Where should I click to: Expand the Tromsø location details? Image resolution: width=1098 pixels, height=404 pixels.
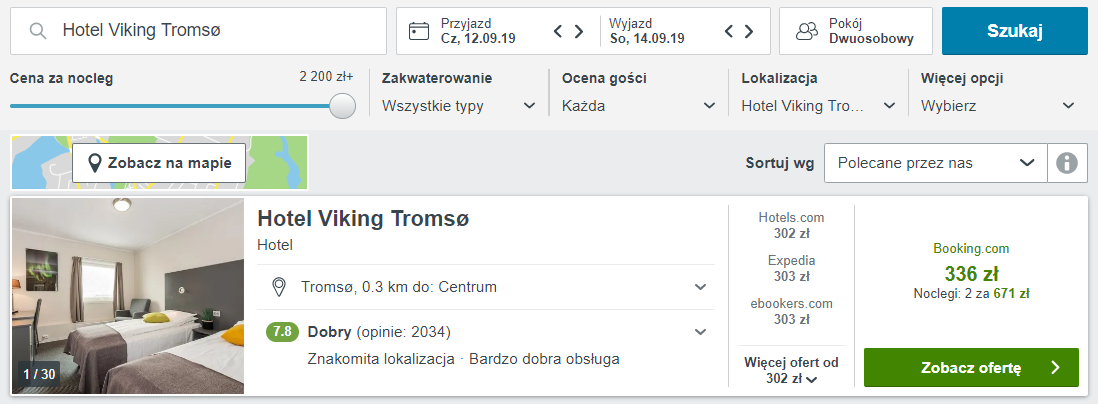click(x=700, y=288)
